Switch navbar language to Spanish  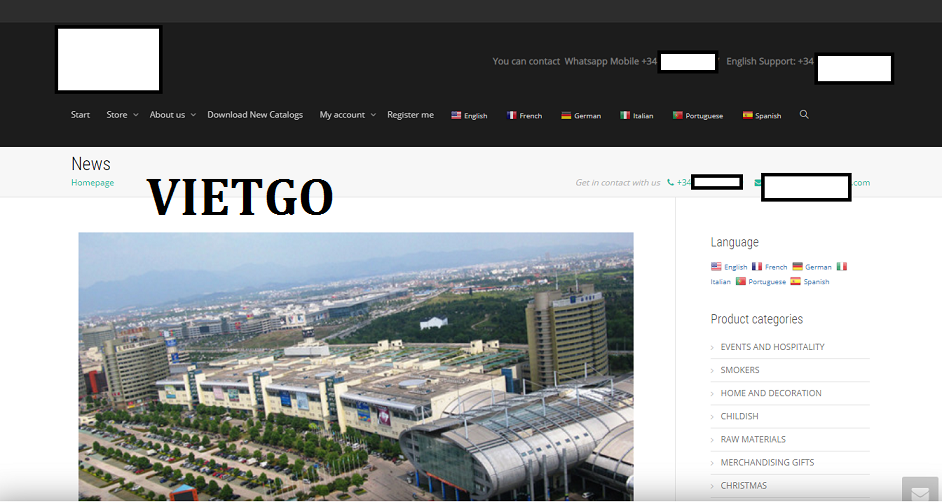(768, 116)
